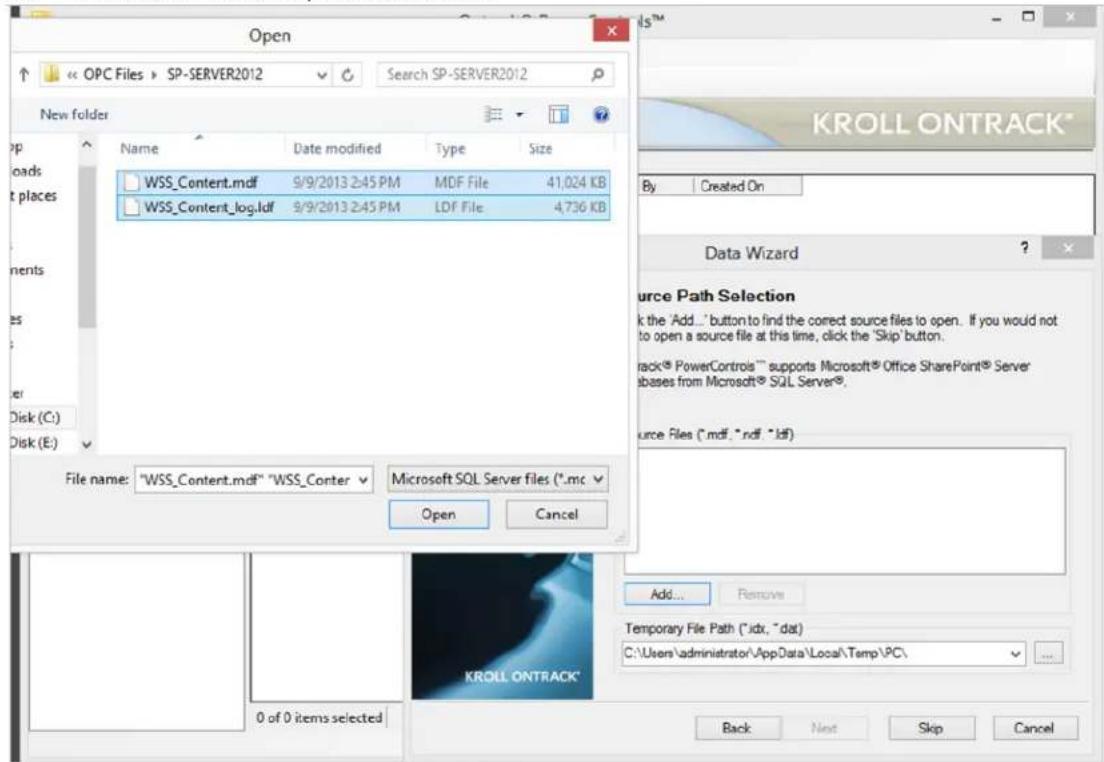The image size is (1104, 762).
Task: Open the File name combo box dropdown
Action: (363, 480)
